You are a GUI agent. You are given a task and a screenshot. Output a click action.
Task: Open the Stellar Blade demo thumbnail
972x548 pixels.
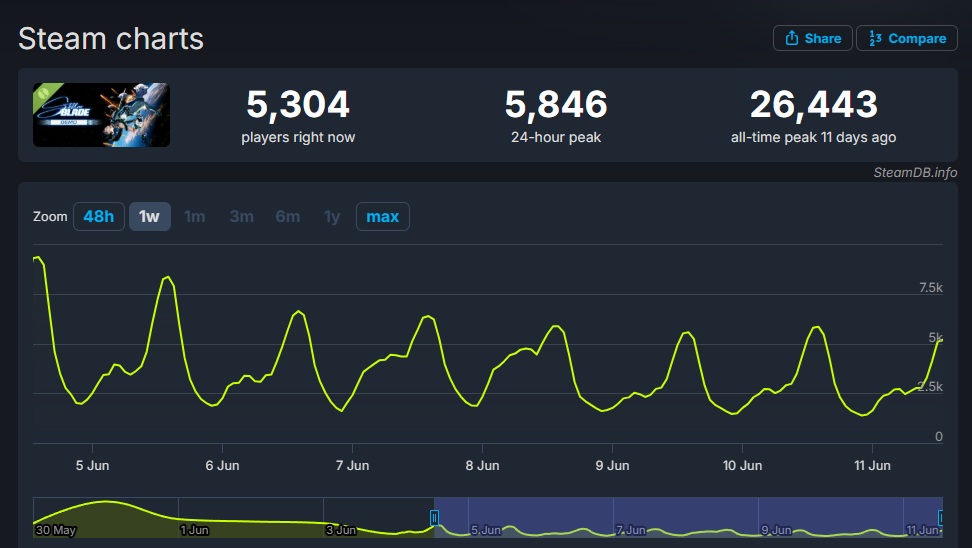(x=101, y=115)
